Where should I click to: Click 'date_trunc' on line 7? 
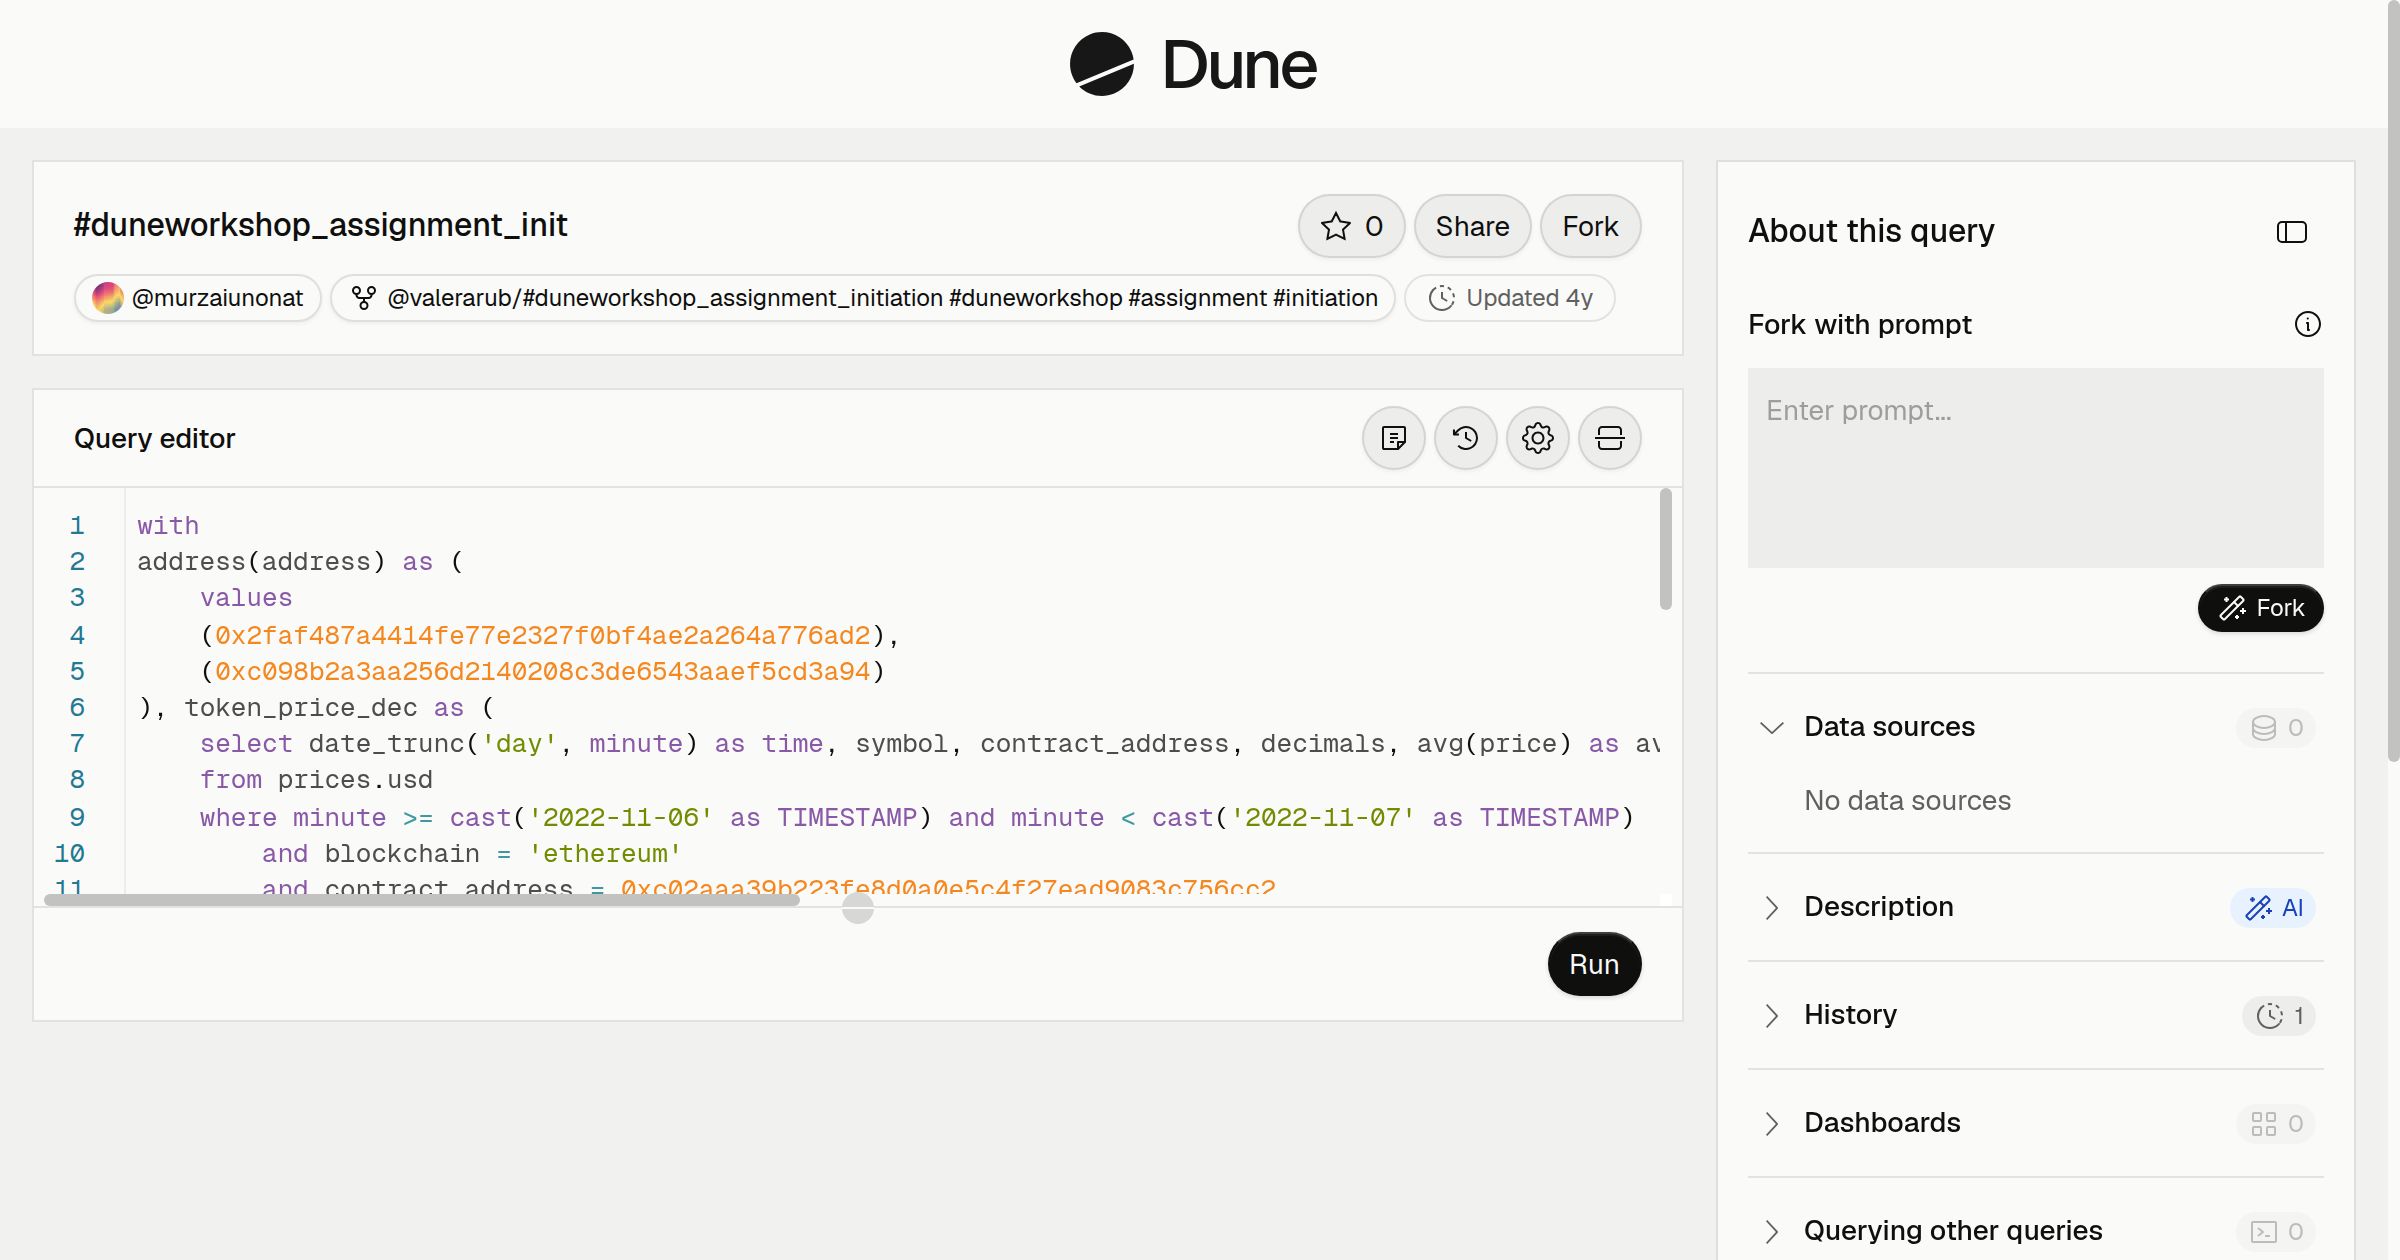coord(387,743)
